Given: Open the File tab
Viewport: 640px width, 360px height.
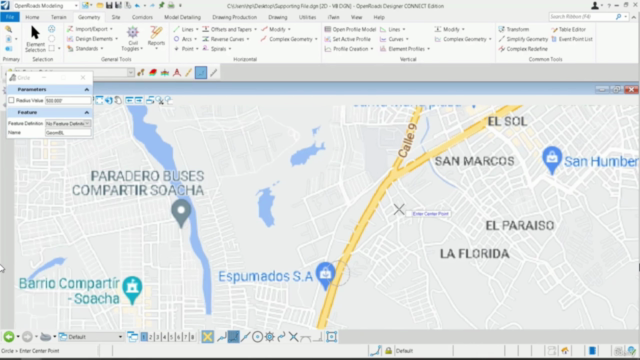Looking at the screenshot, I should [10, 17].
